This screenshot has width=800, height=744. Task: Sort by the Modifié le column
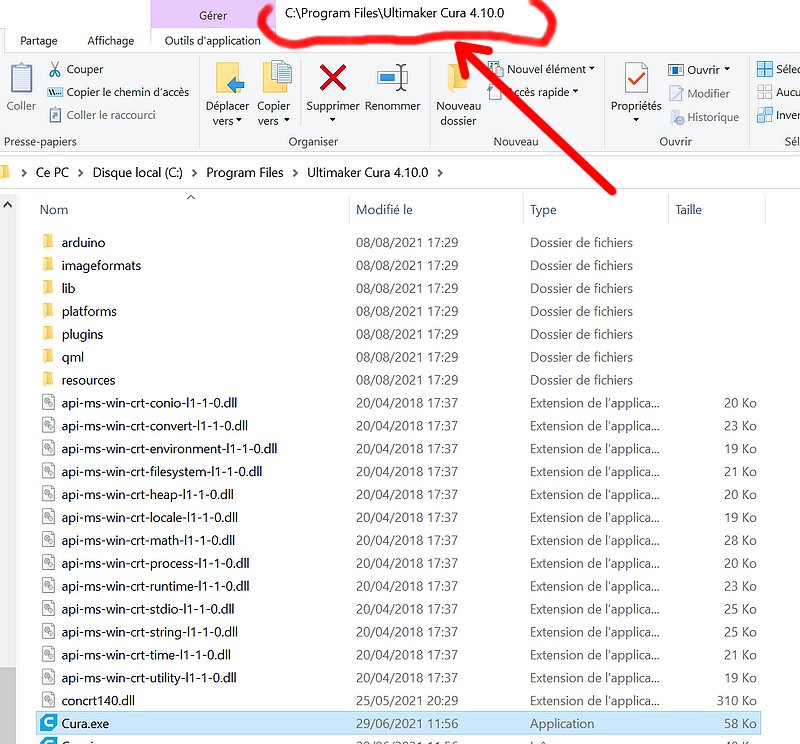[384, 209]
